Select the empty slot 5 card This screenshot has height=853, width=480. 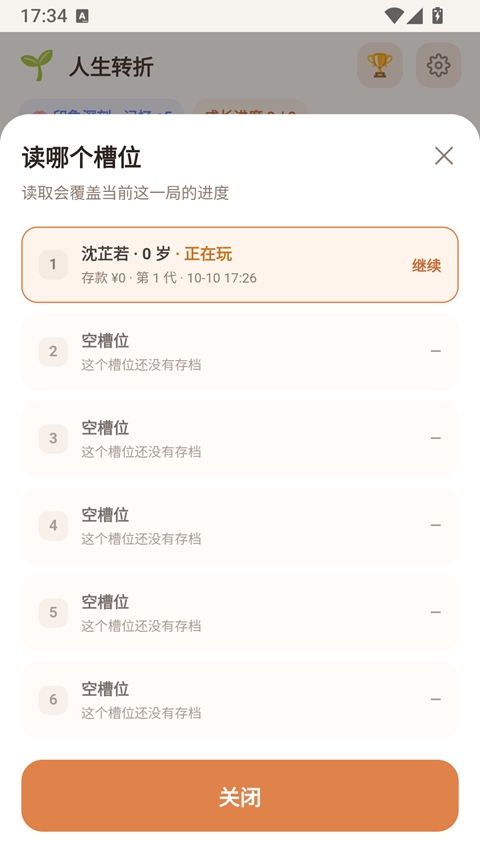240,613
